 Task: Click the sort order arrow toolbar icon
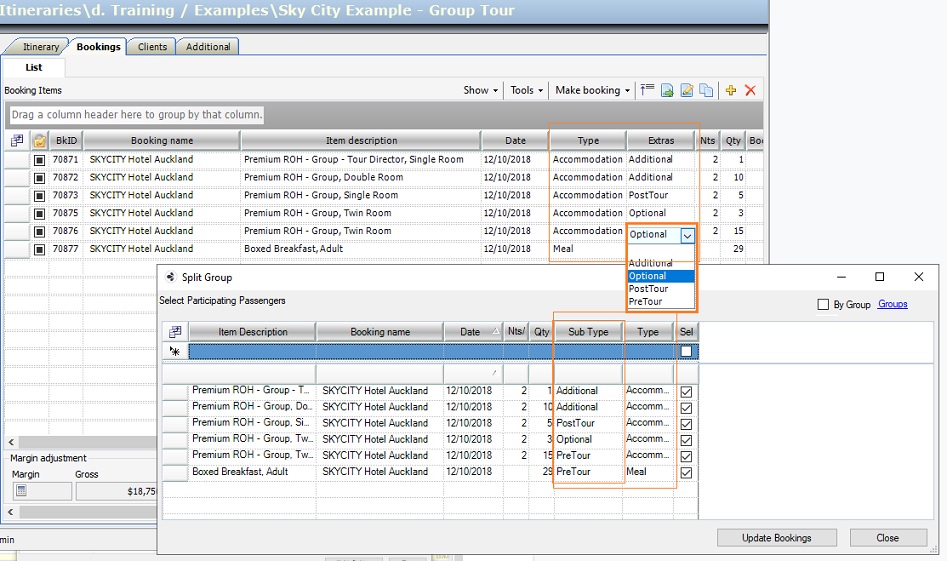pyautogui.click(x=647, y=90)
